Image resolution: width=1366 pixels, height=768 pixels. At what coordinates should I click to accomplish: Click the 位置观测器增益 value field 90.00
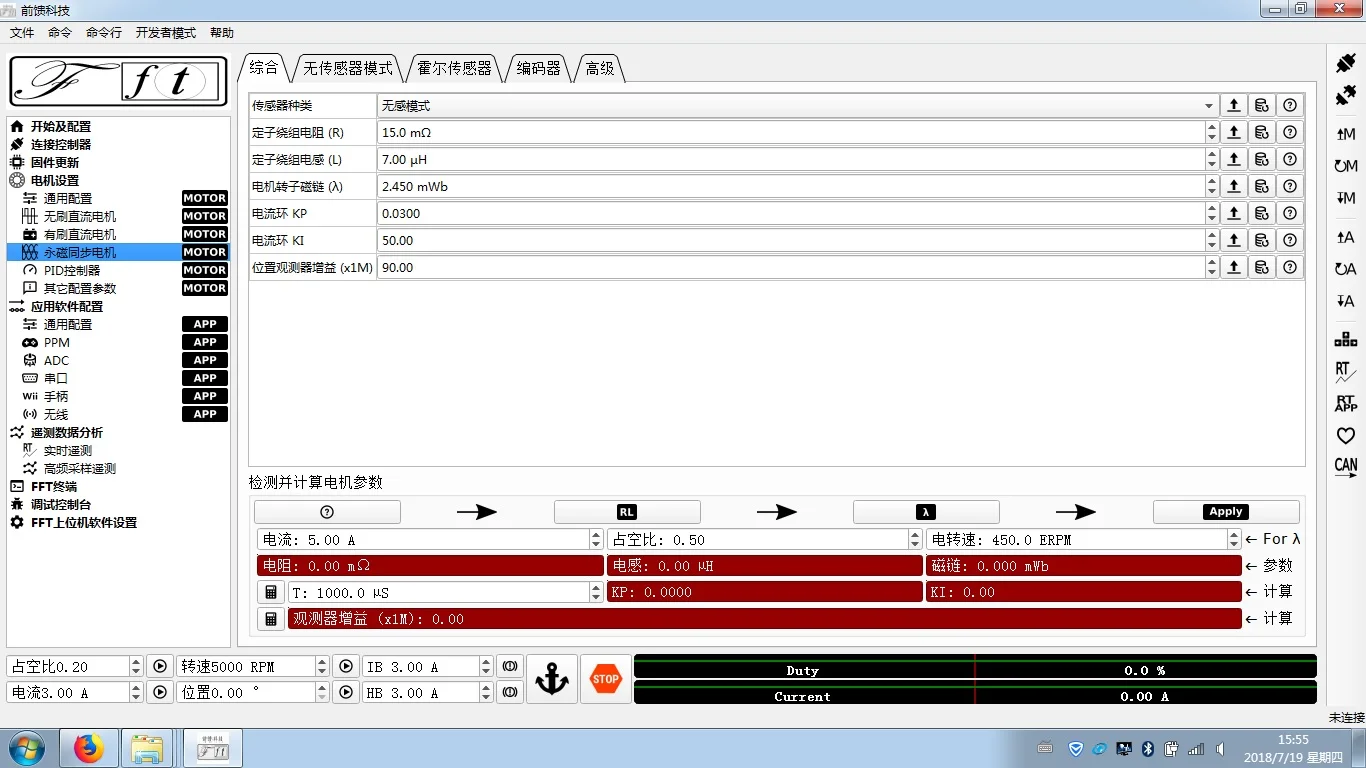791,267
